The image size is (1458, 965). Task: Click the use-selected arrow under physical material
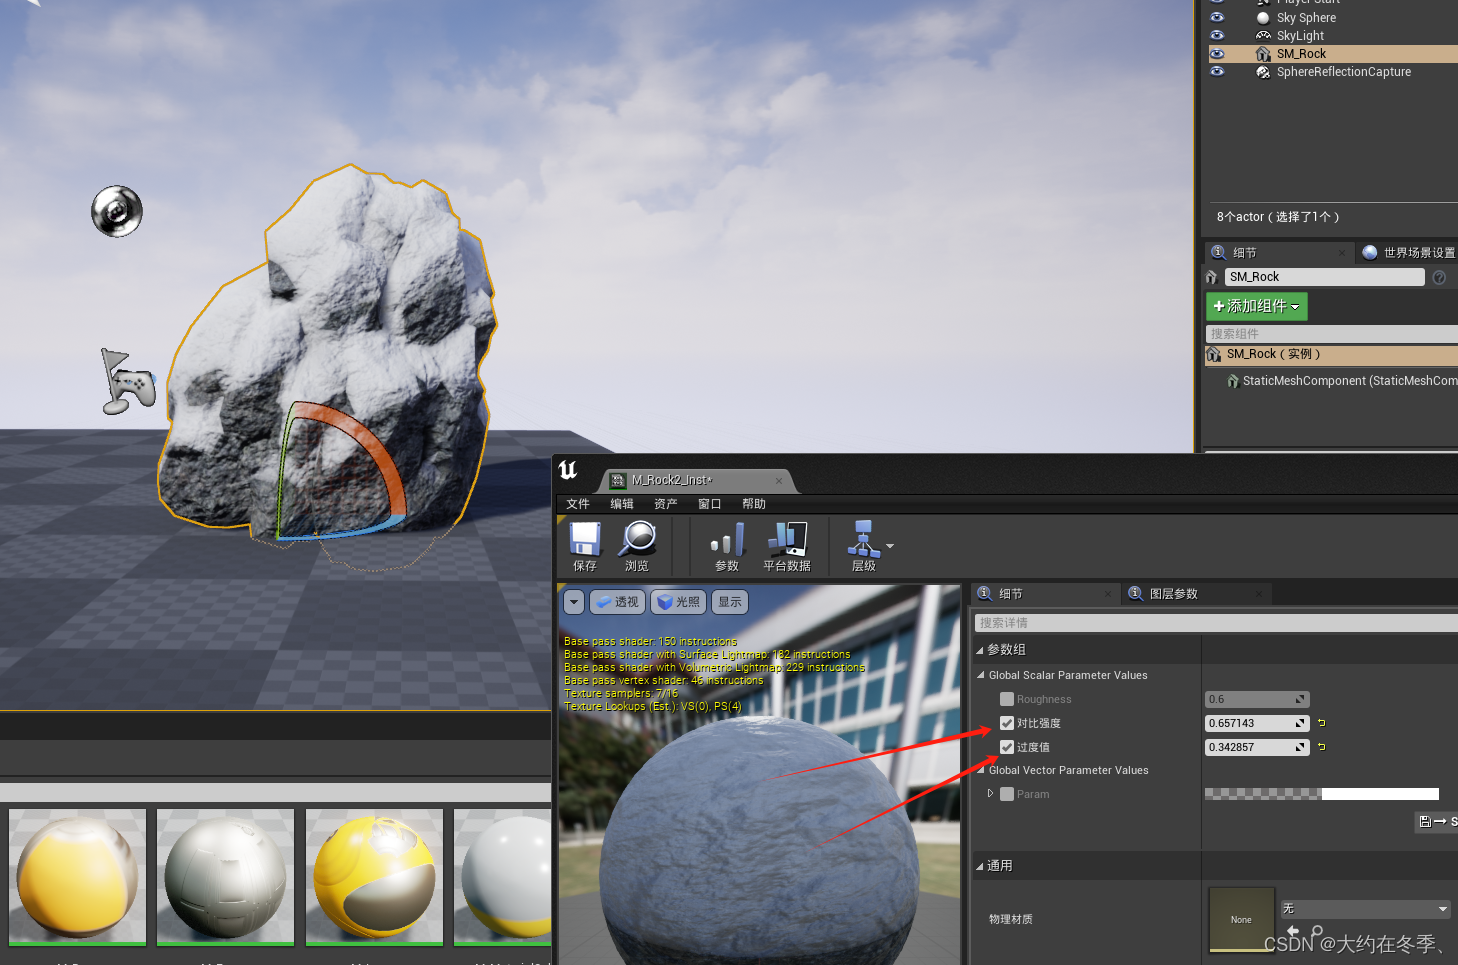click(1293, 931)
